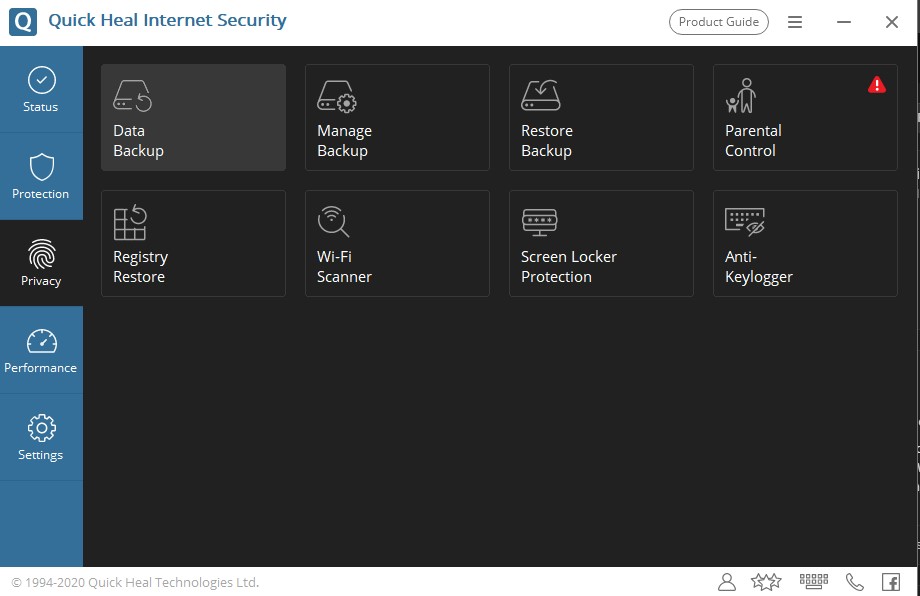Switch to the Status tab
The height and width of the screenshot is (596, 920).
[41, 89]
